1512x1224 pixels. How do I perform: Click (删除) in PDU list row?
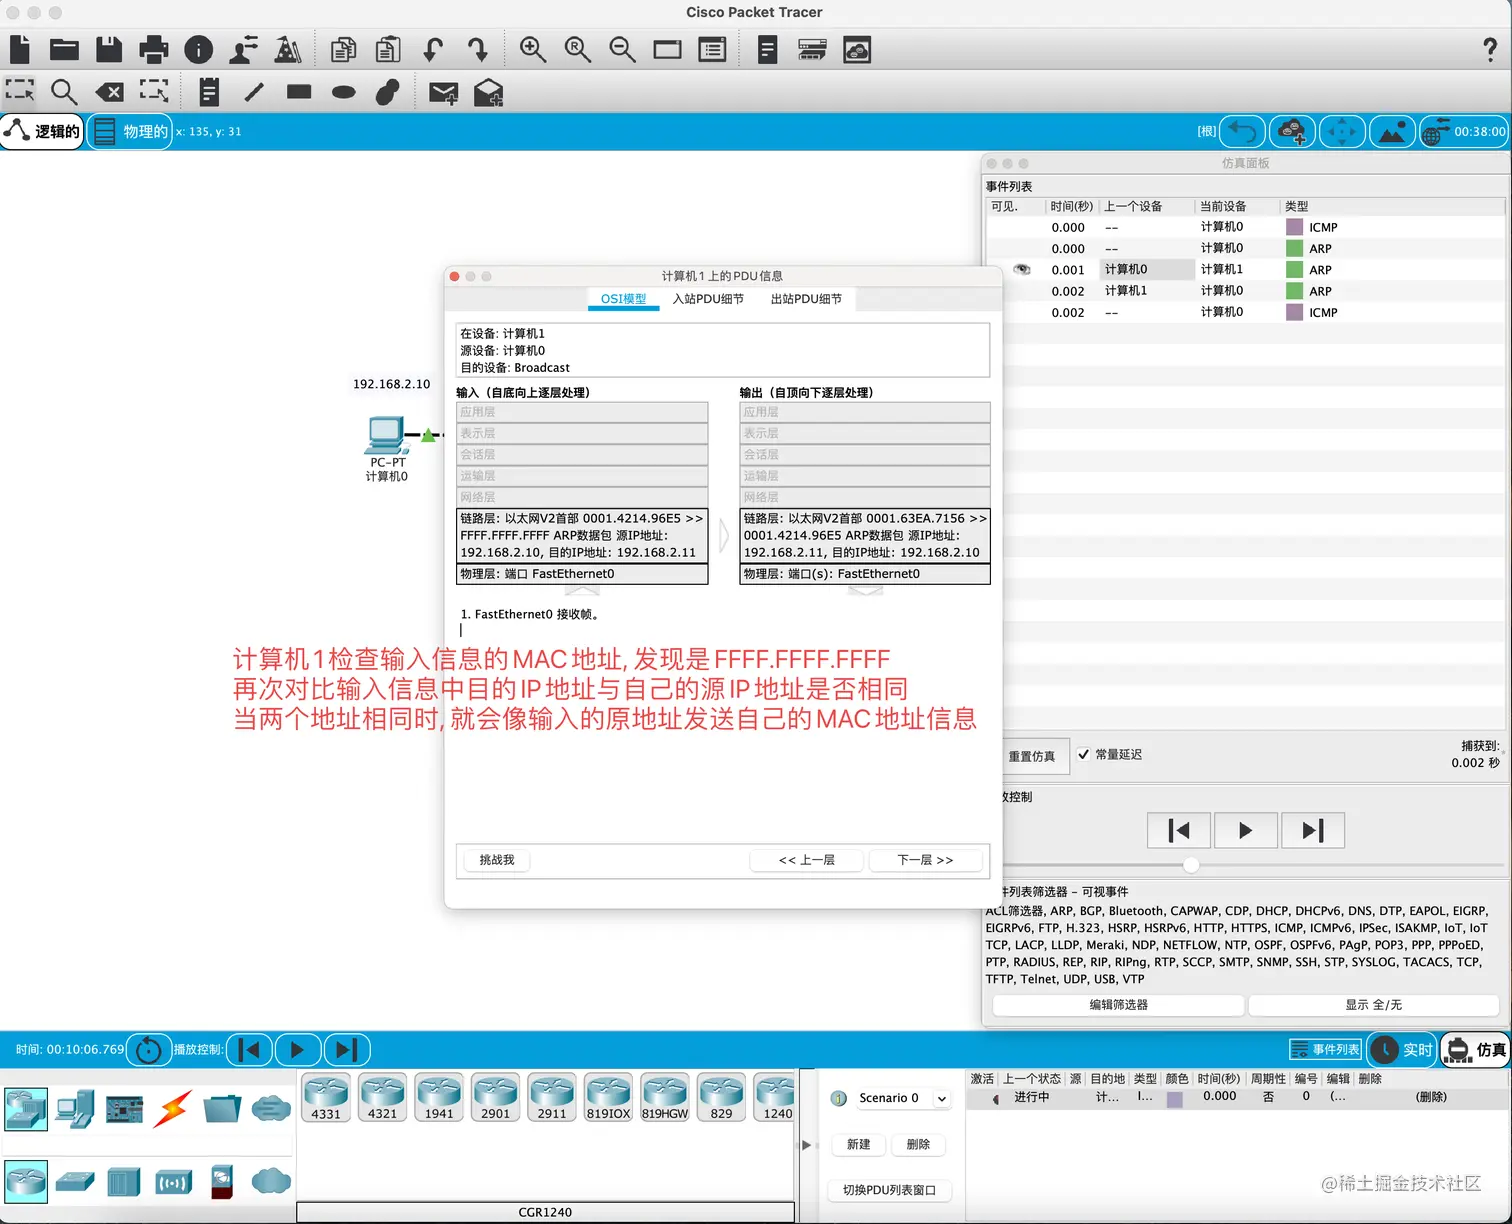click(x=1431, y=1097)
